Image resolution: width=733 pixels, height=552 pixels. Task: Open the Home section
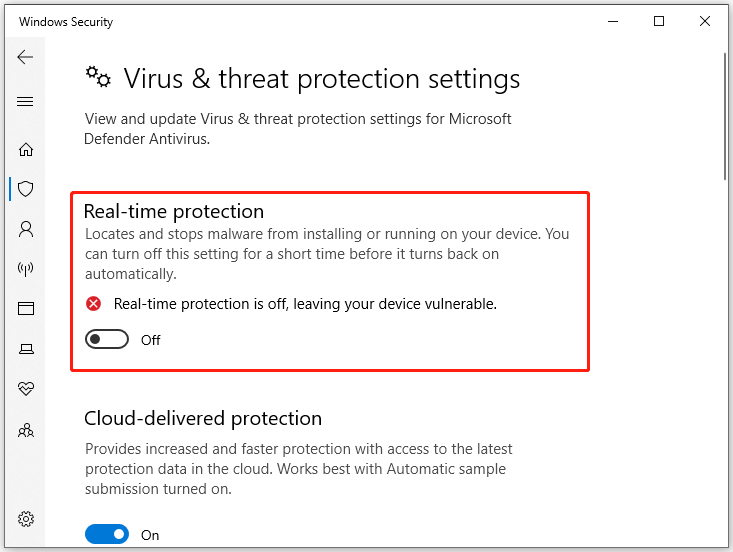pos(26,150)
